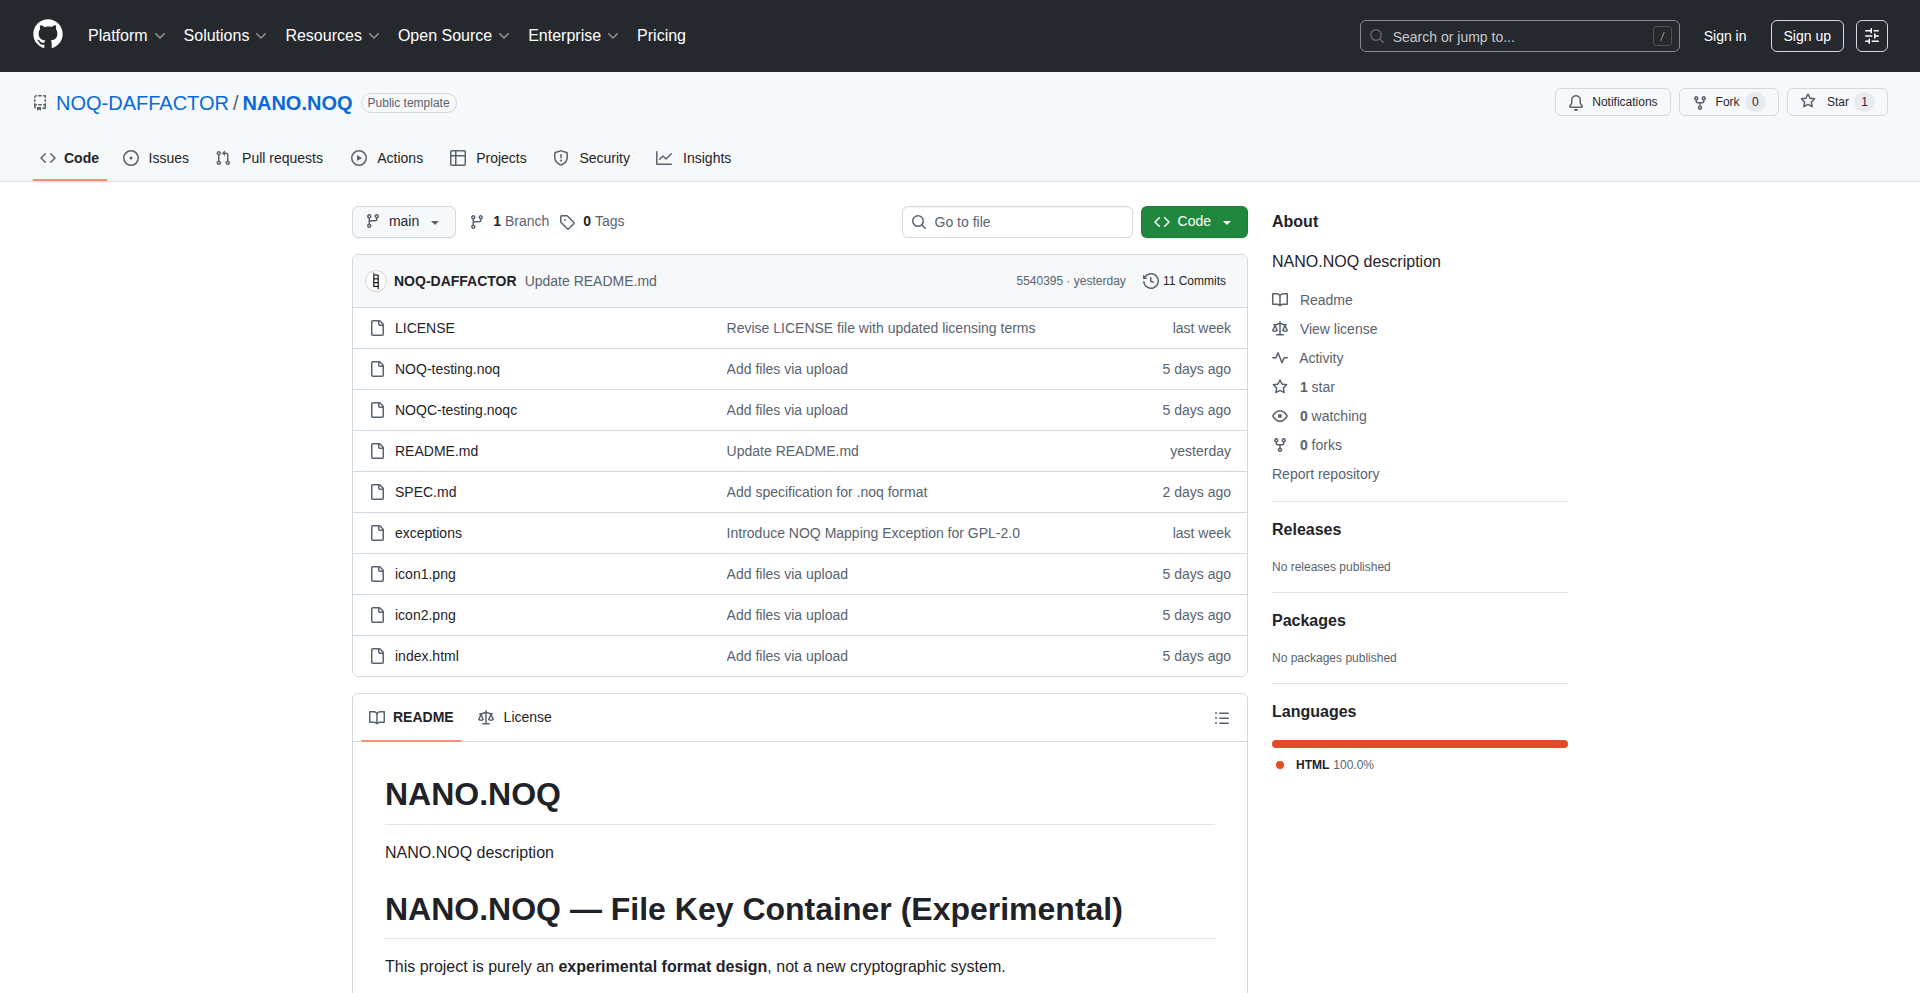Click the GitHub logo in the top-left
1920x993 pixels.
click(x=46, y=35)
